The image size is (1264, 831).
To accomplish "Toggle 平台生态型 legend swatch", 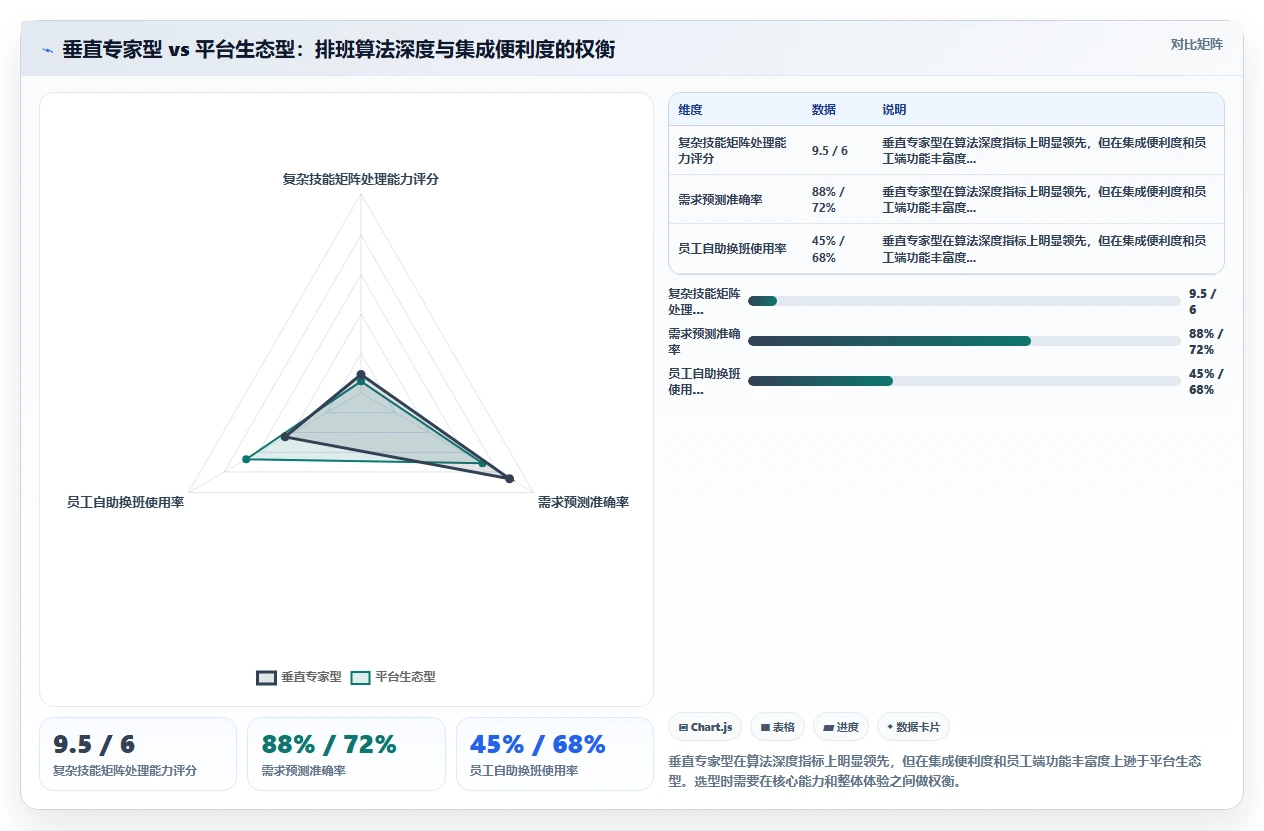I will point(360,677).
